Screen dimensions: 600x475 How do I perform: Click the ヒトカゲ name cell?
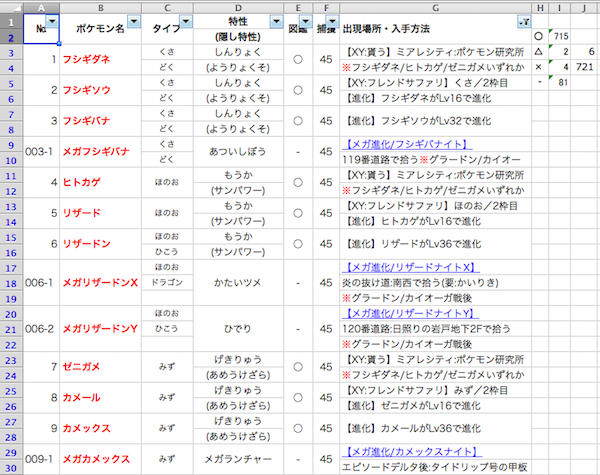[101, 183]
